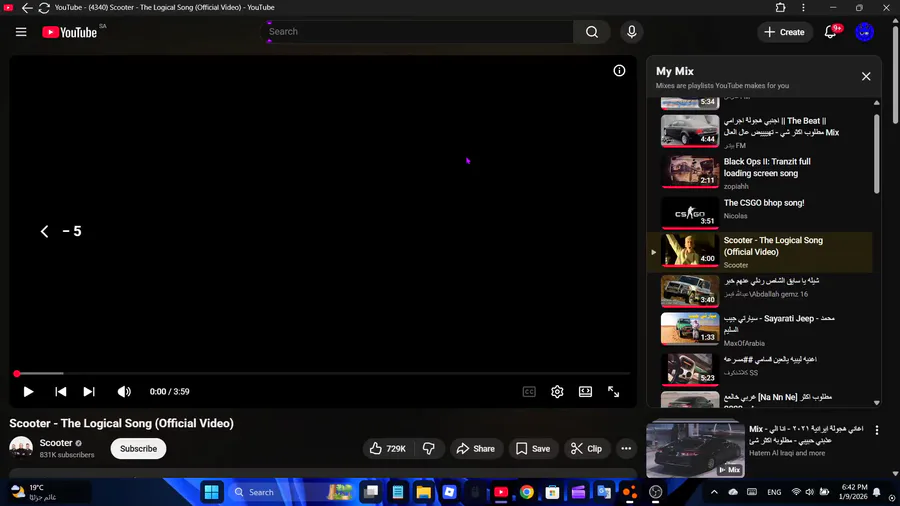Close the My Mix playlist panel
Image resolution: width=900 pixels, height=506 pixels.
(x=866, y=76)
